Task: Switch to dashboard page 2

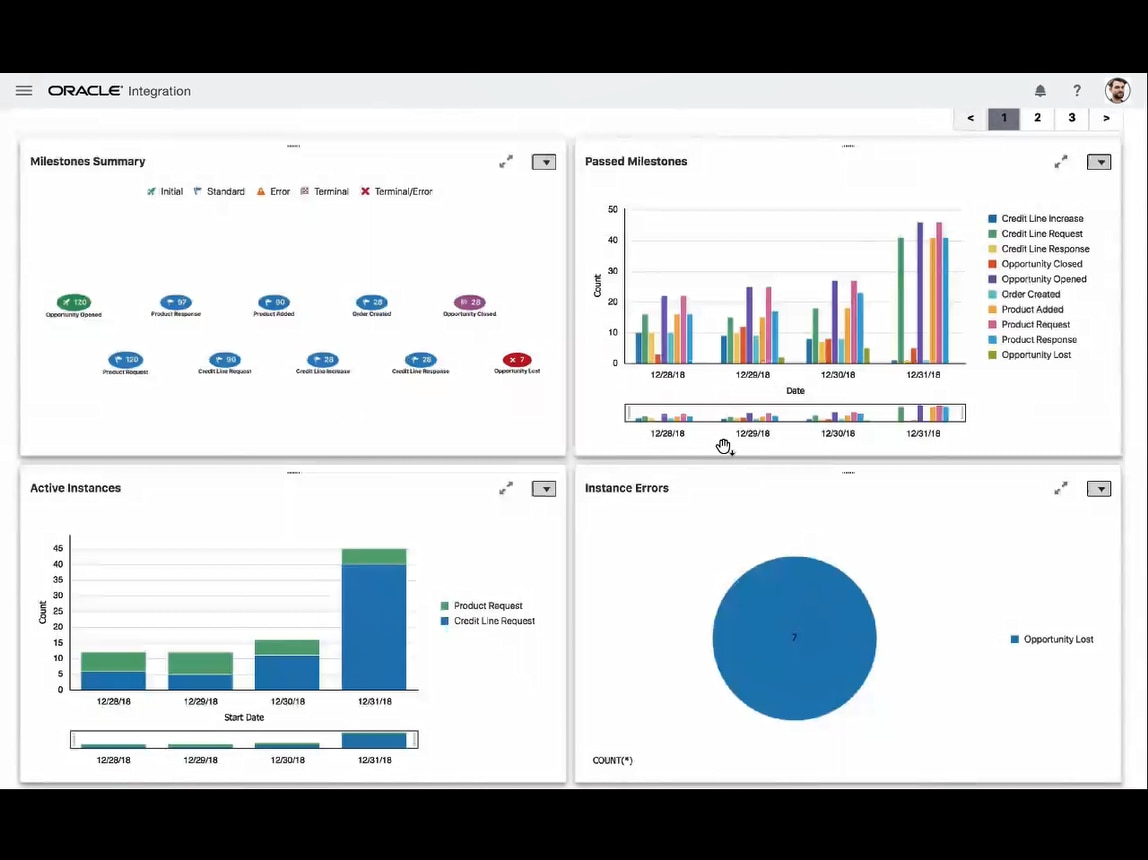Action: point(1037,118)
